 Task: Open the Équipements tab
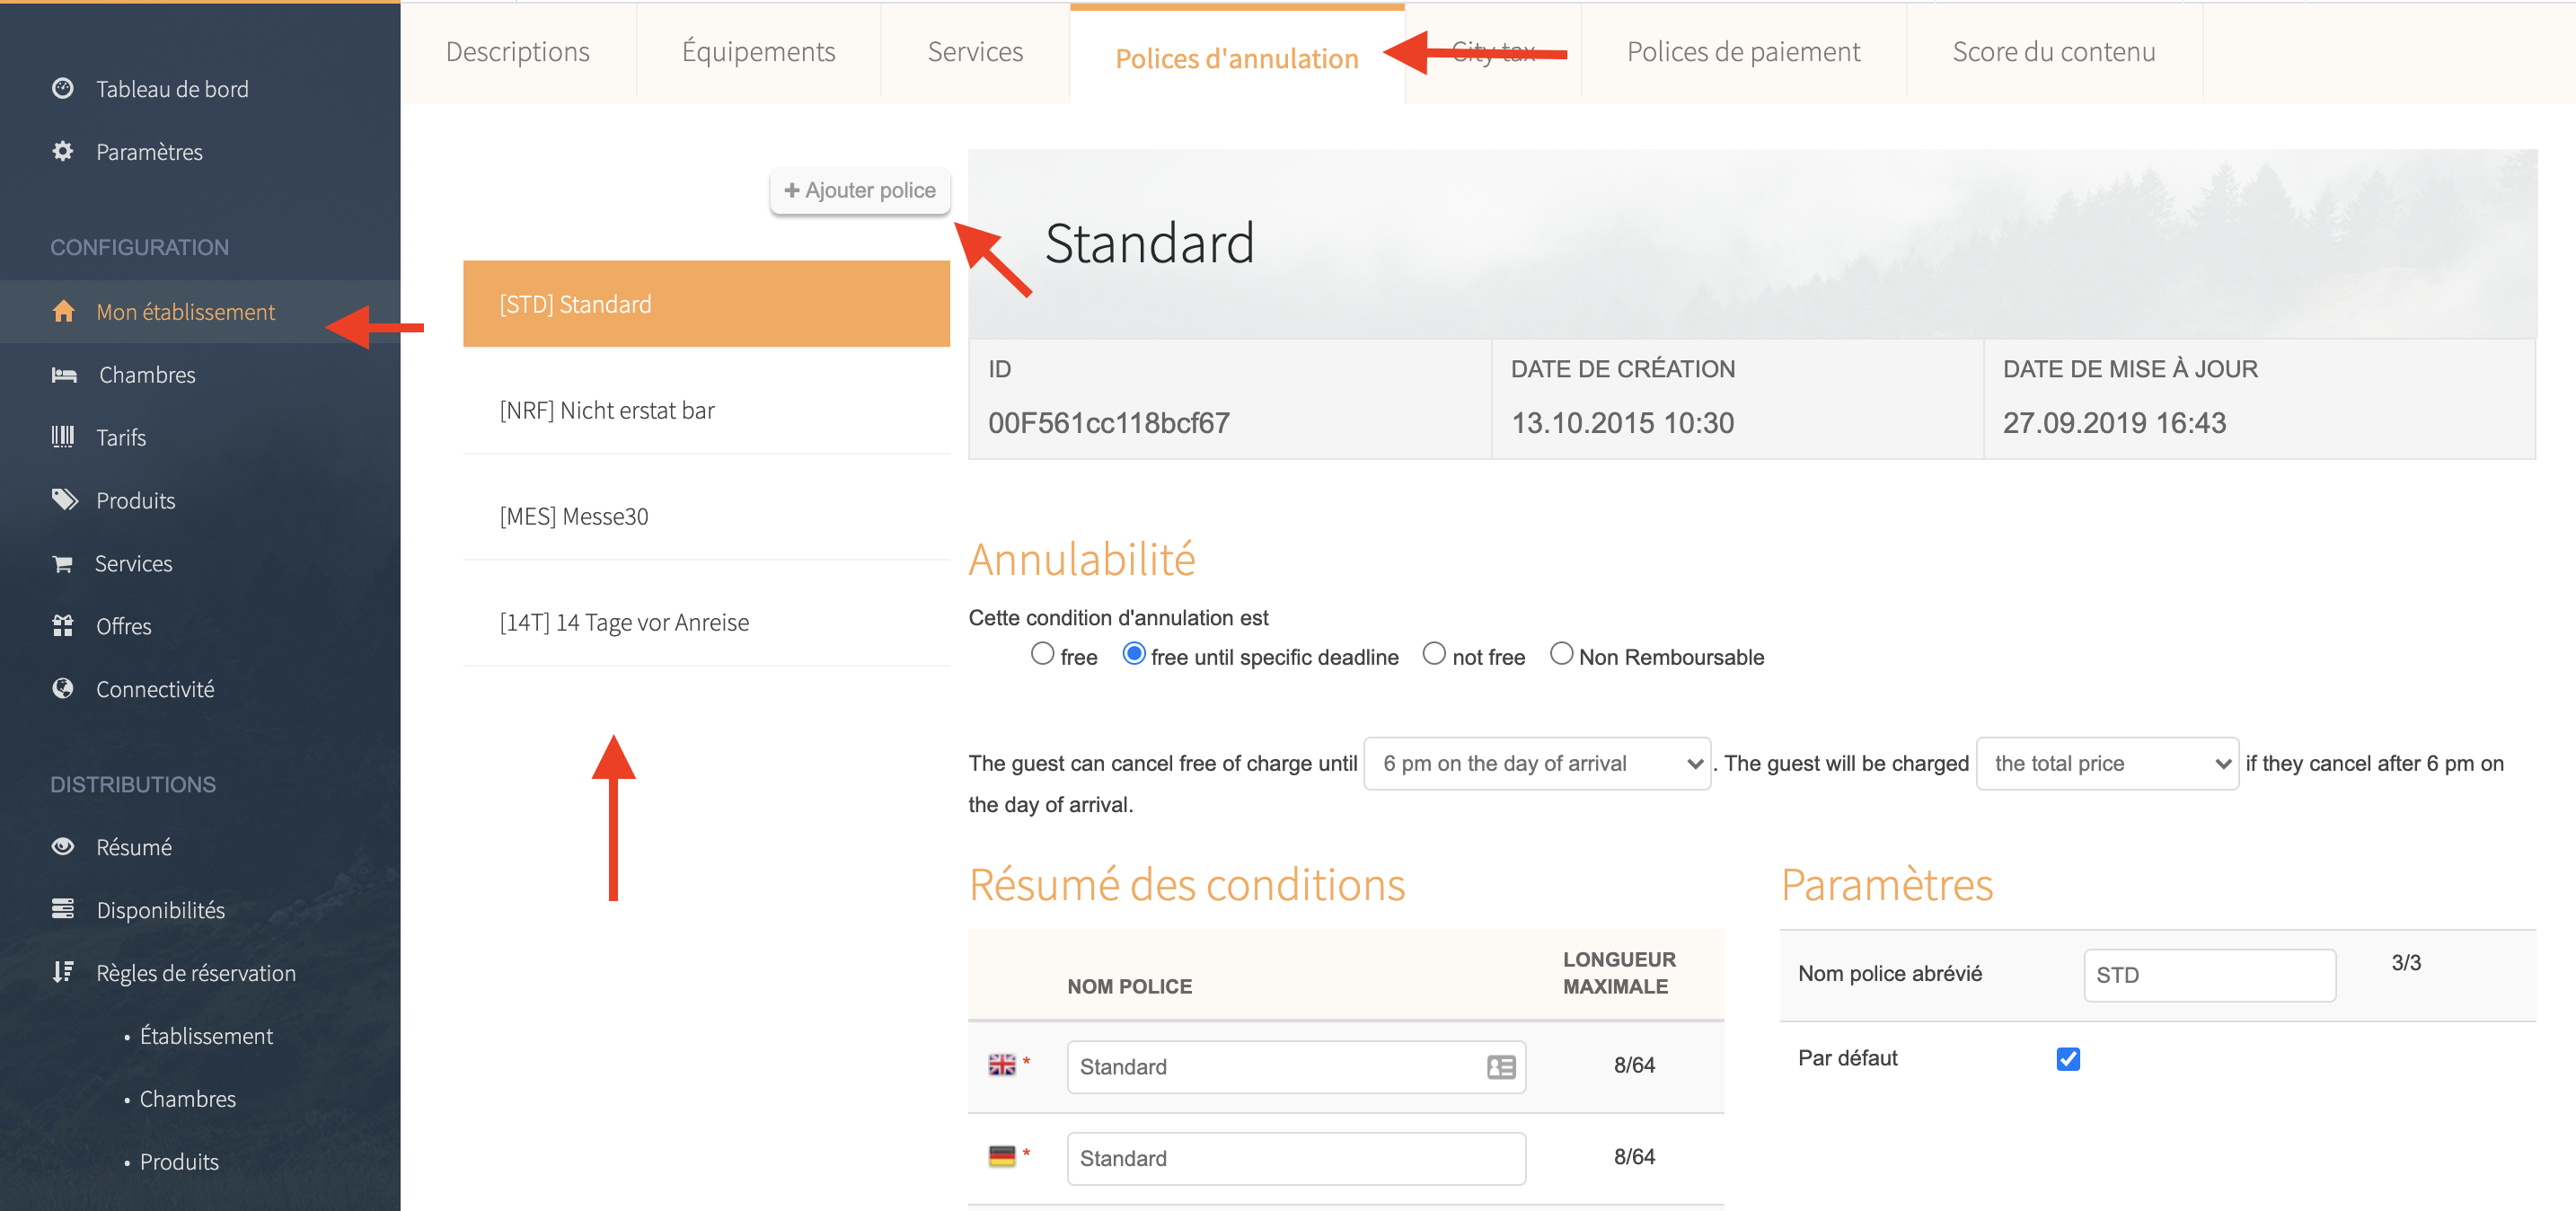point(758,52)
